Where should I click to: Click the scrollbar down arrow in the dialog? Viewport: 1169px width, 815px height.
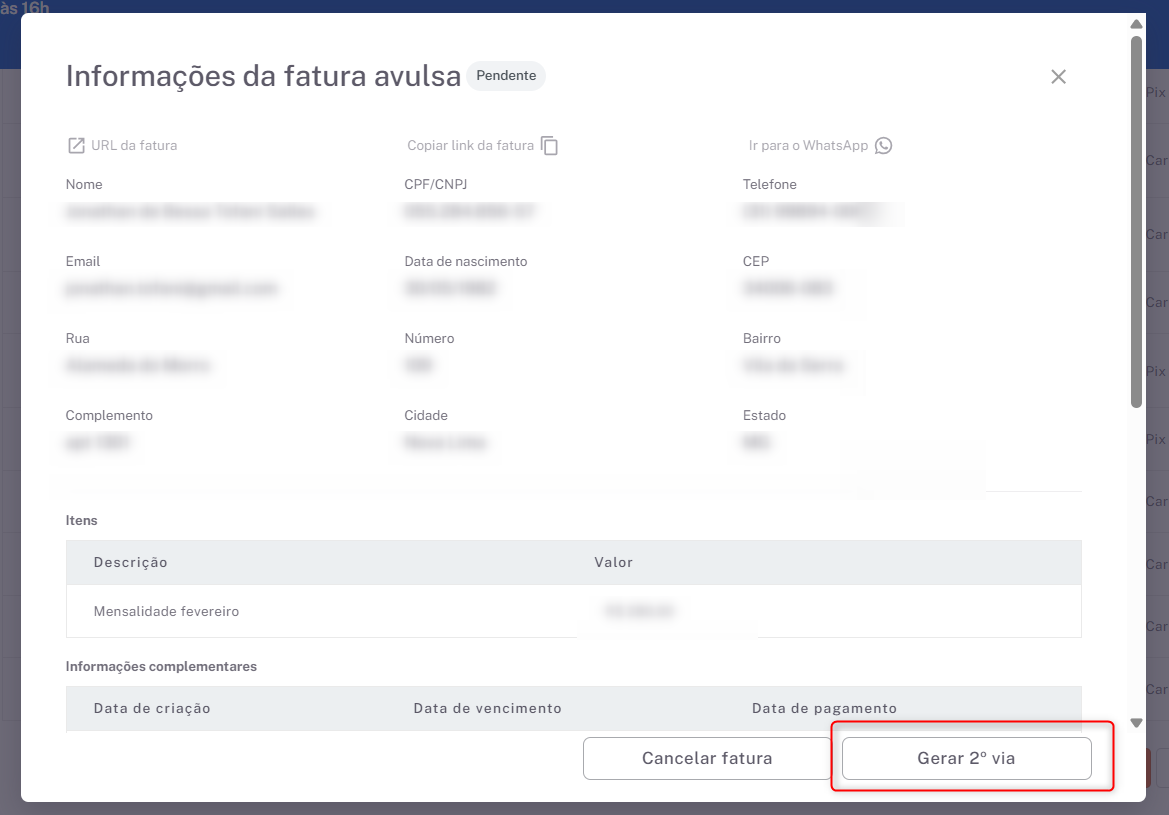pyautogui.click(x=1136, y=722)
